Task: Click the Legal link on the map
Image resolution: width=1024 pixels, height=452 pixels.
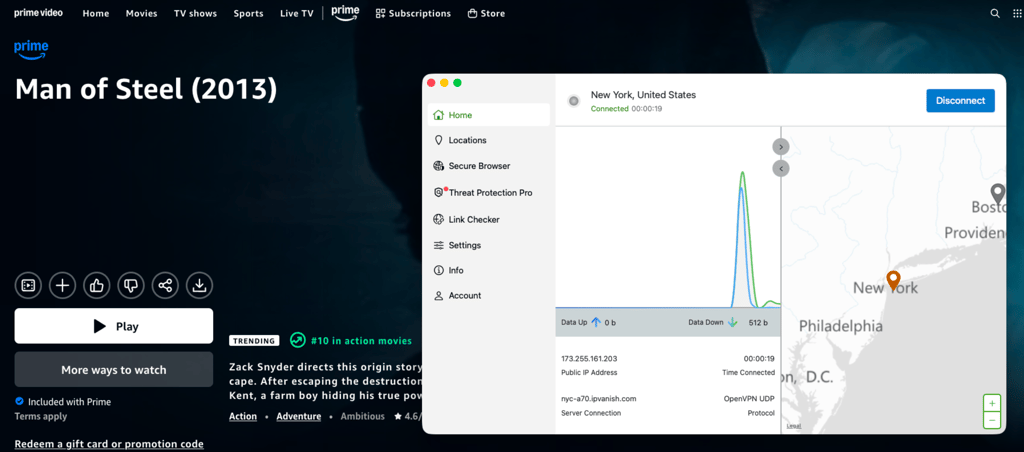Action: pyautogui.click(x=793, y=426)
